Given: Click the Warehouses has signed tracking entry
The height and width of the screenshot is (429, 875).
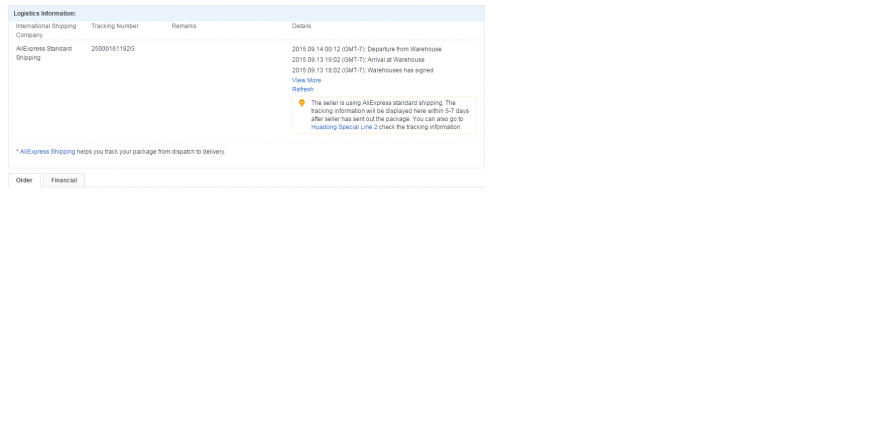Looking at the screenshot, I should [x=362, y=70].
